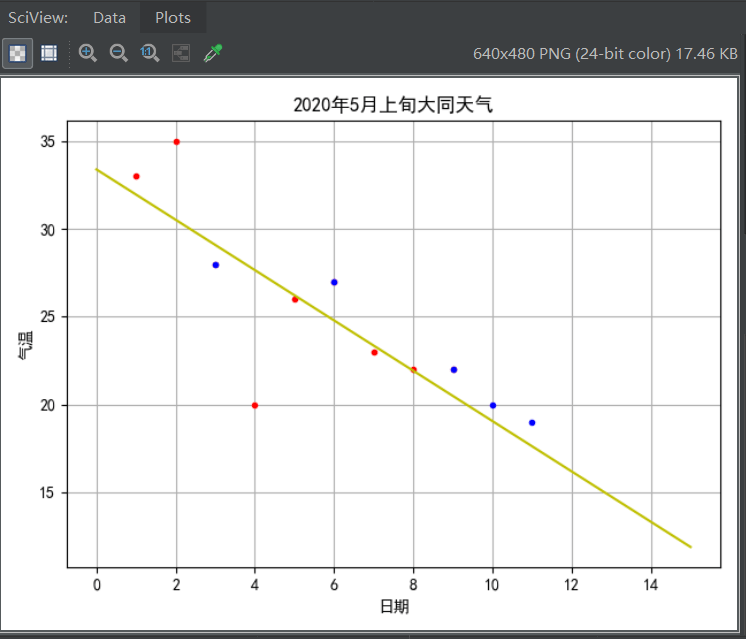This screenshot has height=639, width=746.
Task: Toggle the grid overlay icon
Action: [49, 53]
